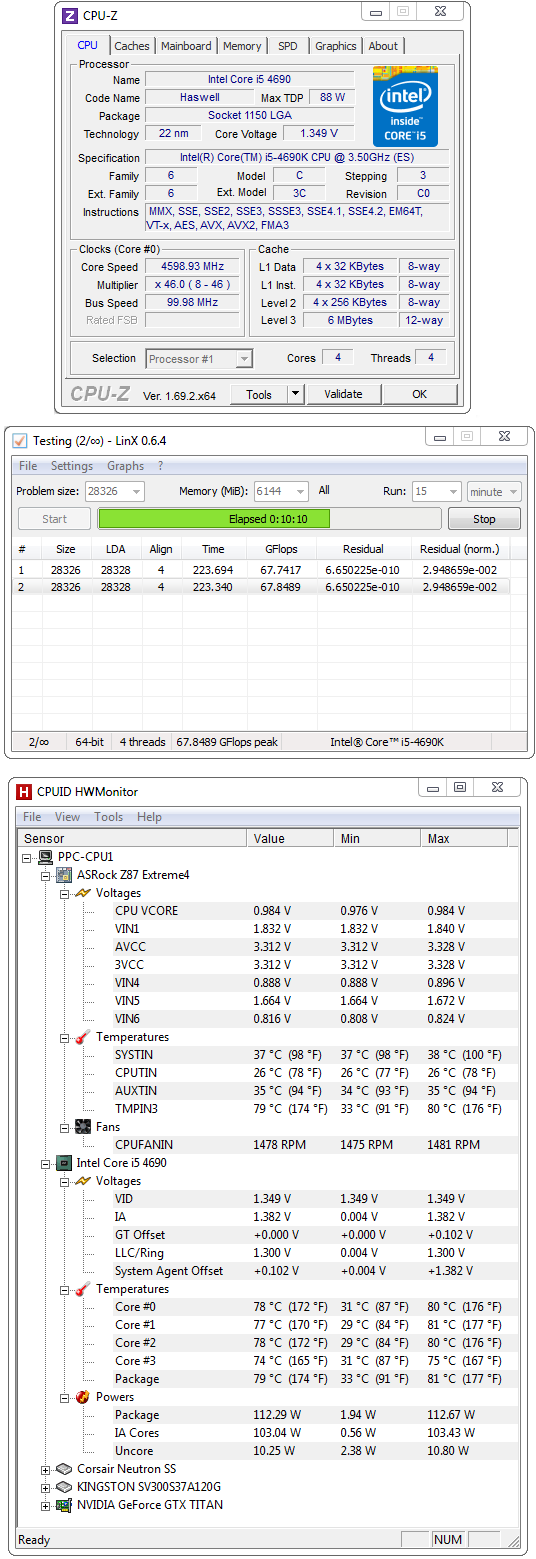This screenshot has height=1559, width=536.
Task: Click the NVIDIA GeForce GTX TITAN card icon
Action: coord(64,1505)
